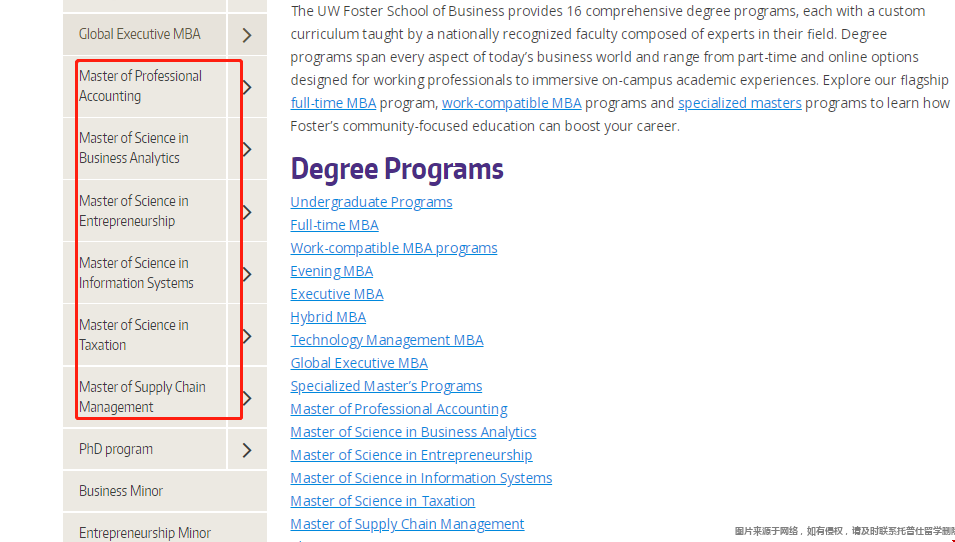Expand the Global Executive MBA chevron
Image resolution: width=955 pixels, height=542 pixels.
point(247,35)
